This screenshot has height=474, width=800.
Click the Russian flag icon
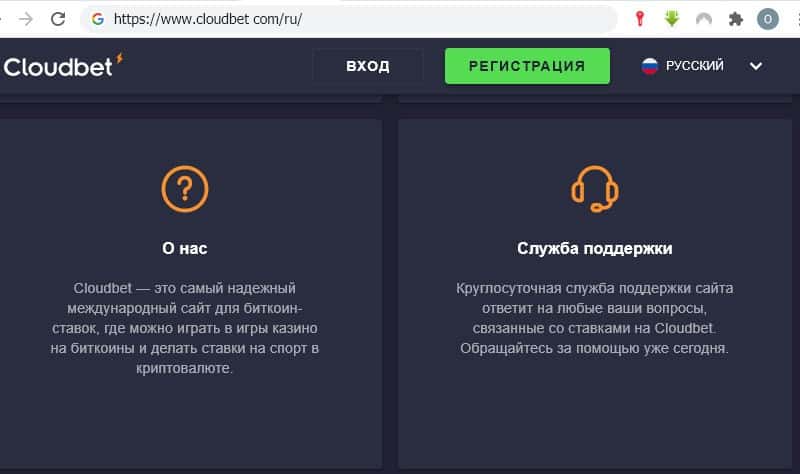[649, 66]
